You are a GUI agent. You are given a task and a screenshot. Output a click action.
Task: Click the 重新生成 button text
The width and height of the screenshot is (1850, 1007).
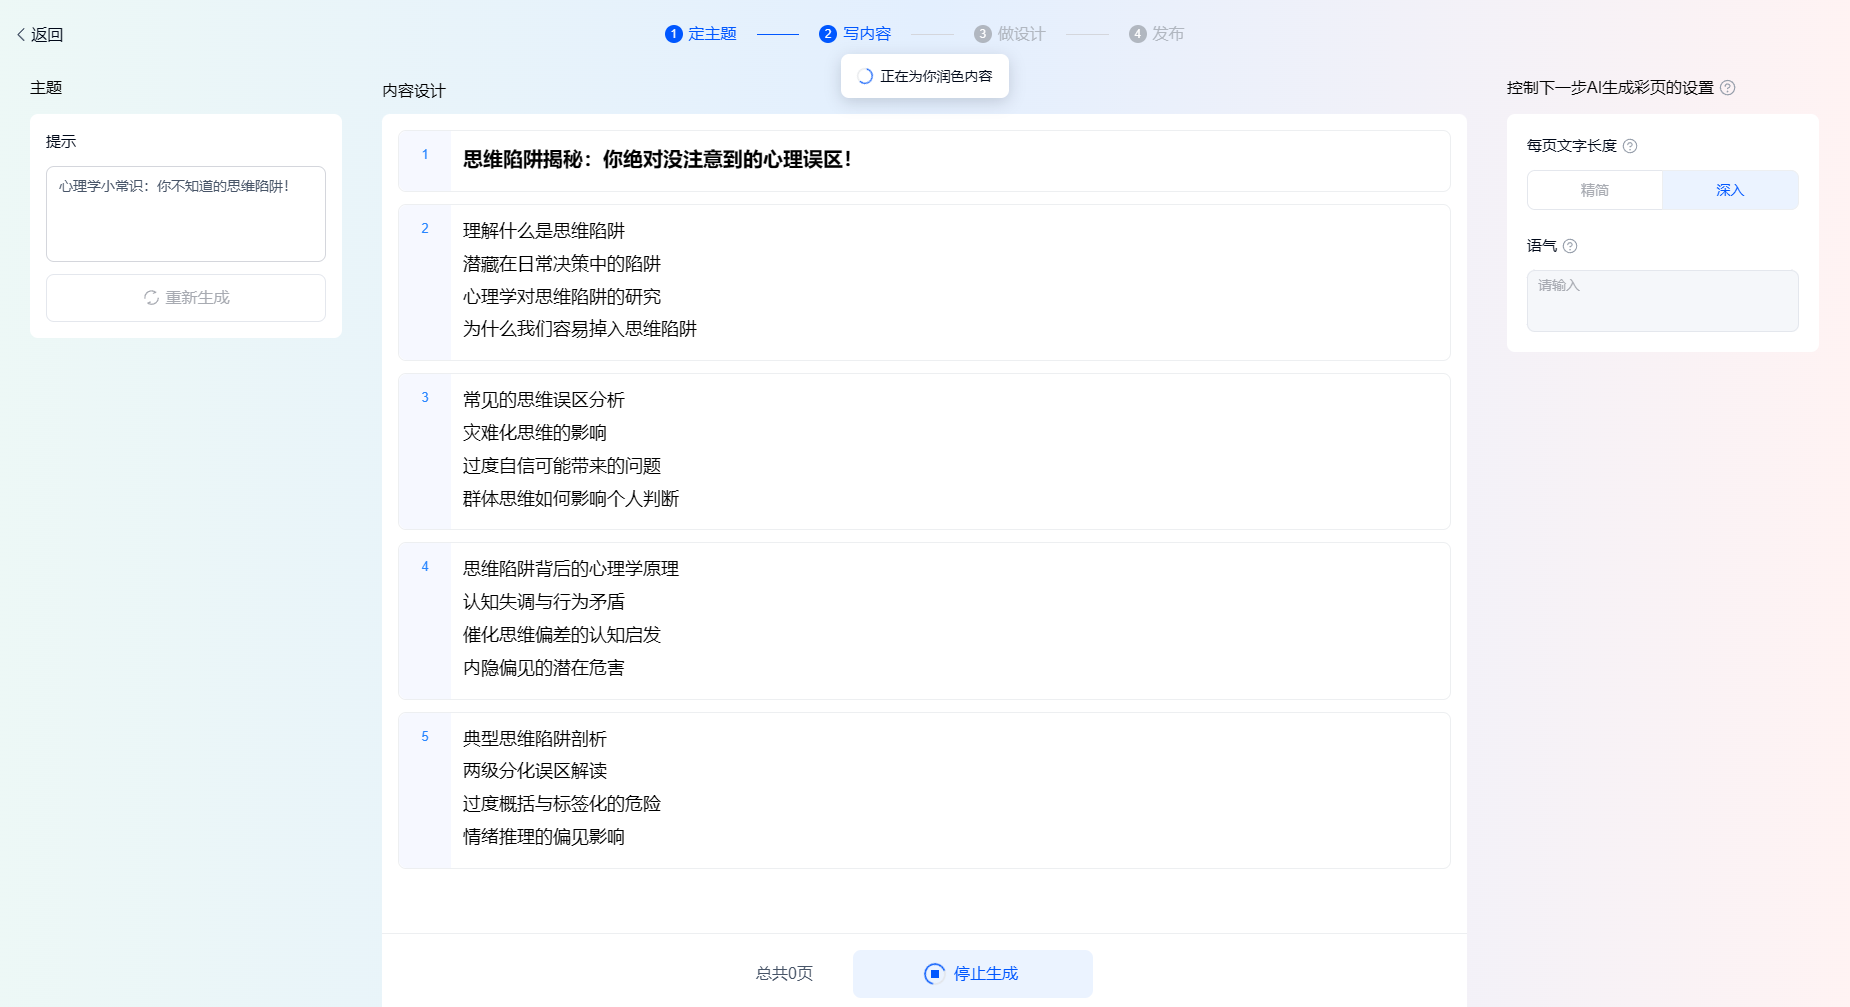coord(198,298)
